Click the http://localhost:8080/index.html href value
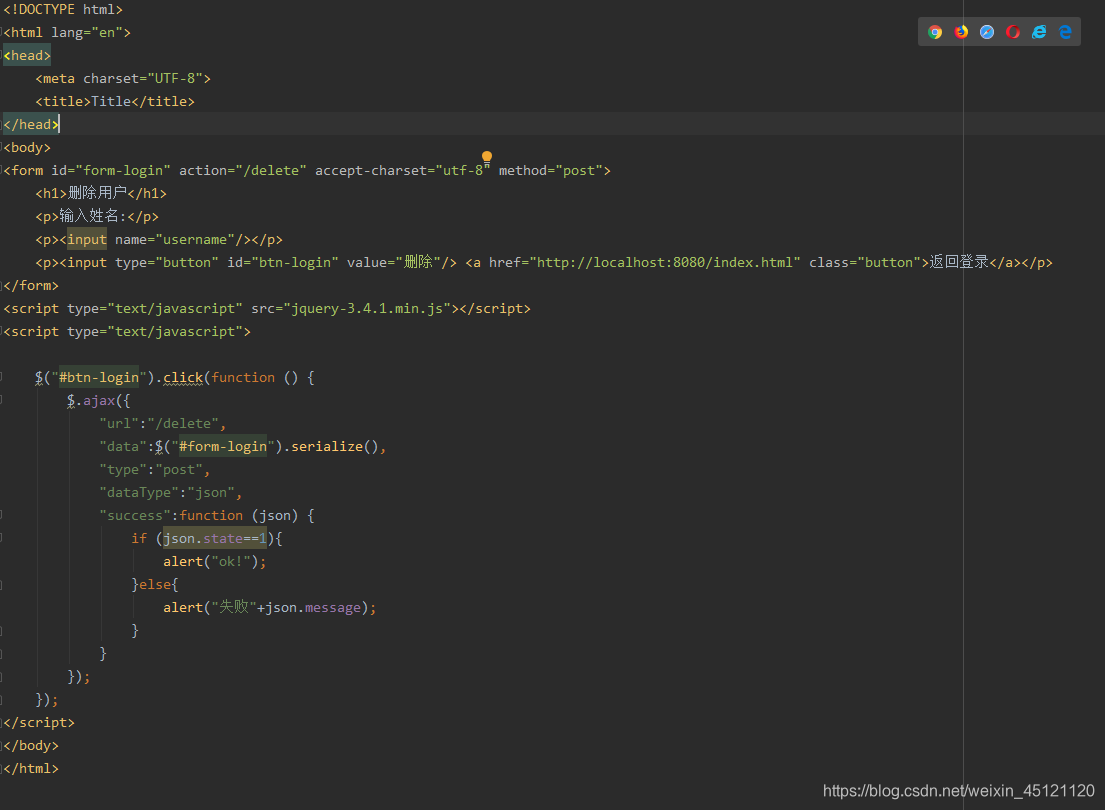Screen dimensions: 1105x810 [x=665, y=262]
